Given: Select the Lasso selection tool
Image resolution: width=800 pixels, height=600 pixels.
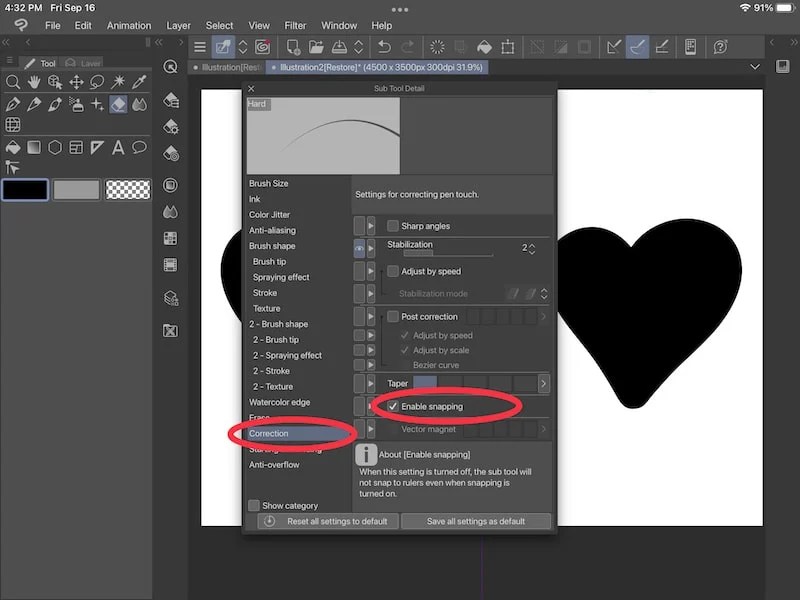Looking at the screenshot, I should [x=98, y=82].
